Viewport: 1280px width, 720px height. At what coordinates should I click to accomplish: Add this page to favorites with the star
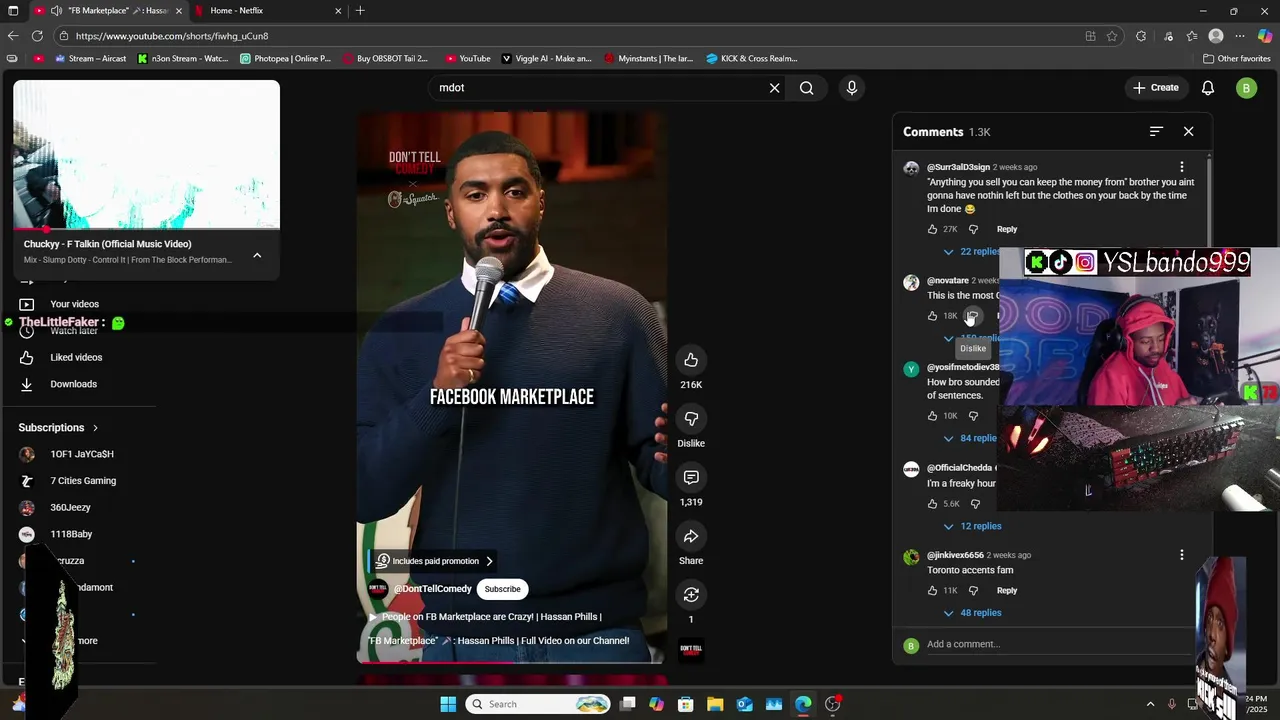(x=1112, y=36)
